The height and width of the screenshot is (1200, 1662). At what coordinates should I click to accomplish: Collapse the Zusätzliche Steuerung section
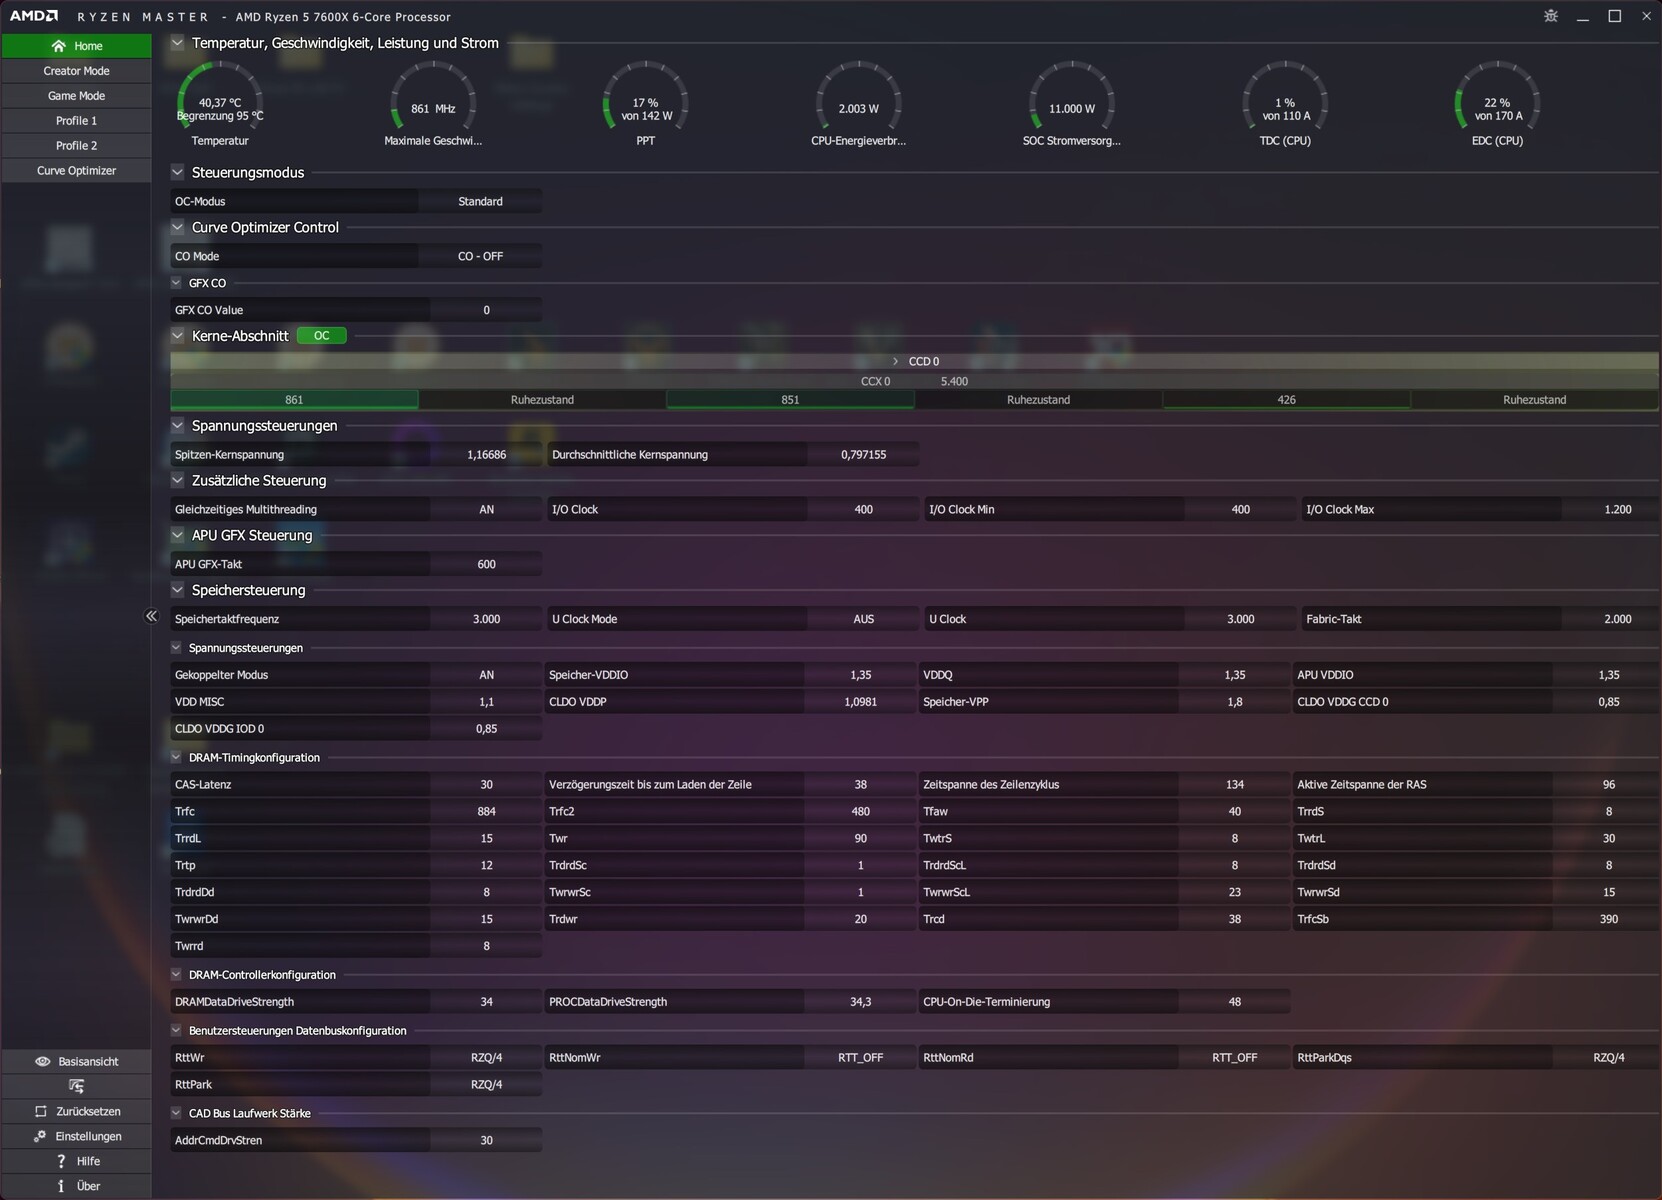coord(177,480)
